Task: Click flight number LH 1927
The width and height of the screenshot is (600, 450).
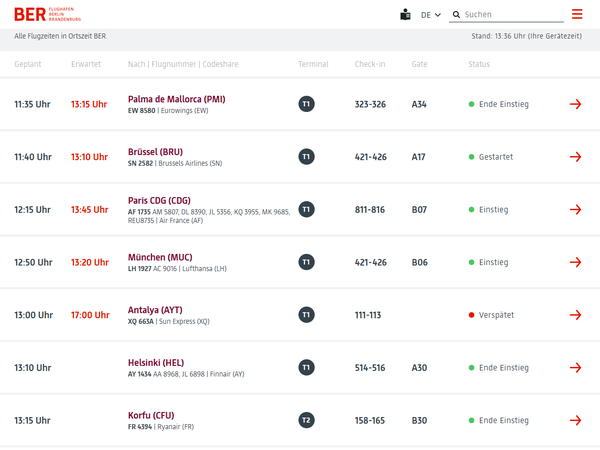Action: tap(140, 269)
